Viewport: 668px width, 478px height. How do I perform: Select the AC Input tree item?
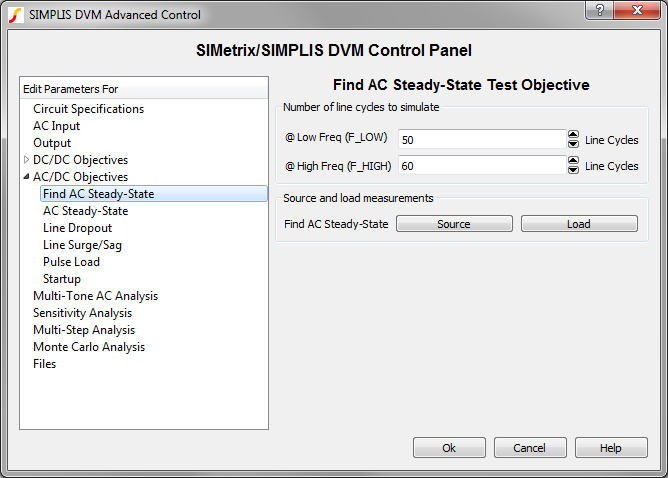[x=56, y=126]
